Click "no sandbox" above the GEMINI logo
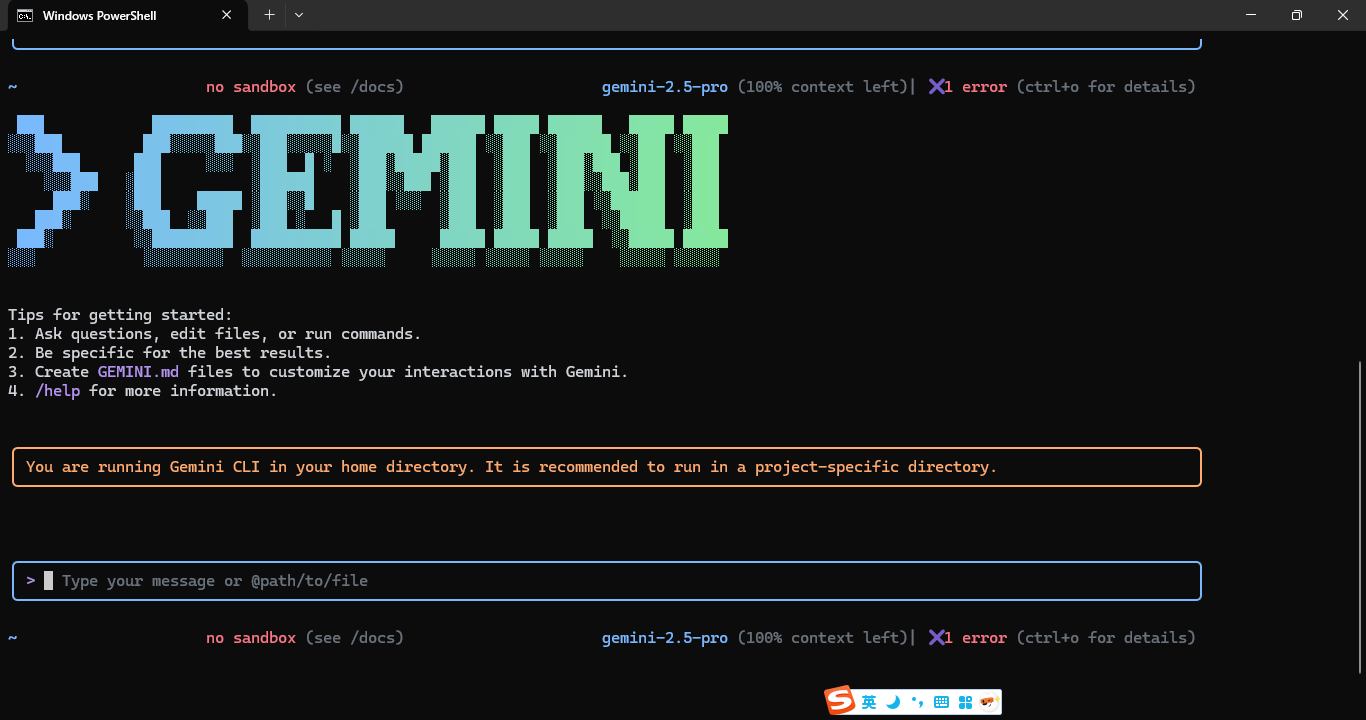The height and width of the screenshot is (720, 1366). click(251, 87)
